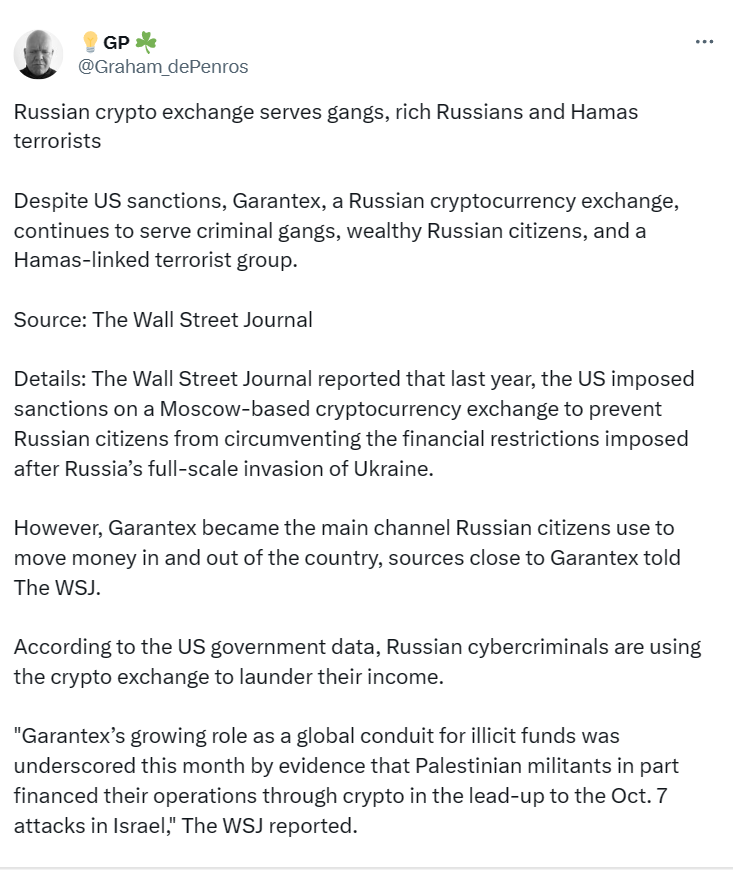The height and width of the screenshot is (870, 733).
Task: Open the tweet's more options menu
Action: click(704, 42)
